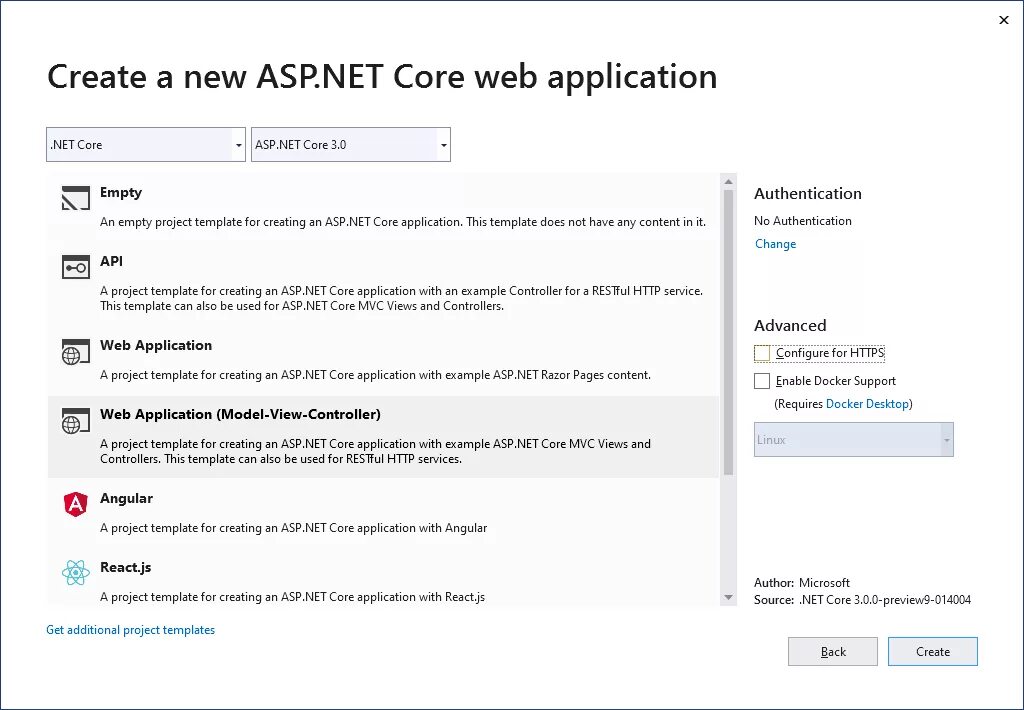Screen dimensions: 1024x710
Task: Click the Empty template icon
Action: coord(76,198)
